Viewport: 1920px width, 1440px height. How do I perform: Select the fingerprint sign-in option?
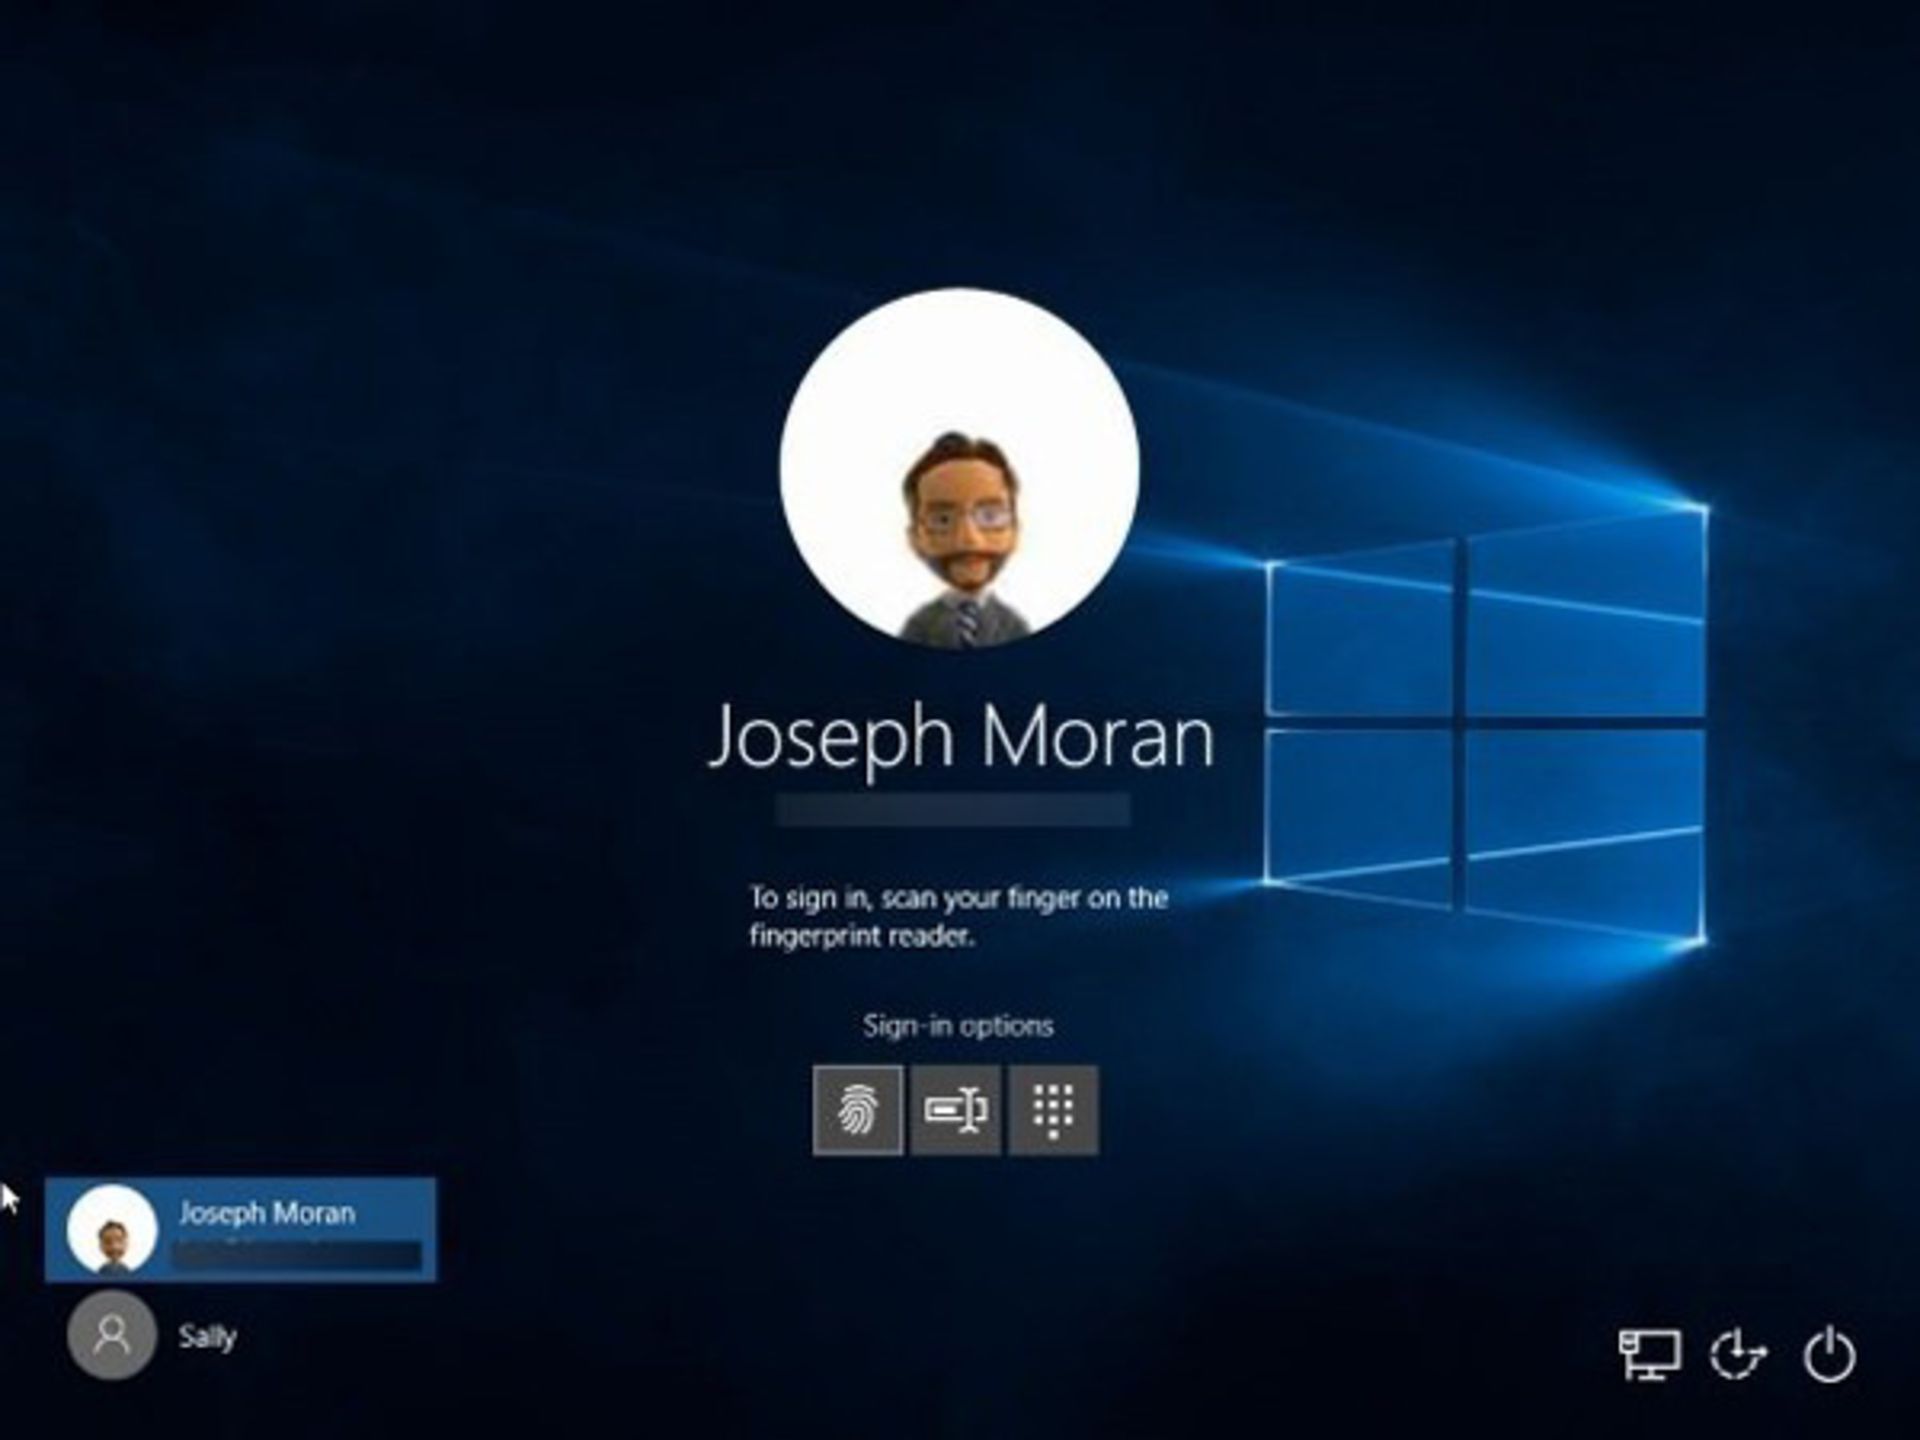coord(857,1110)
